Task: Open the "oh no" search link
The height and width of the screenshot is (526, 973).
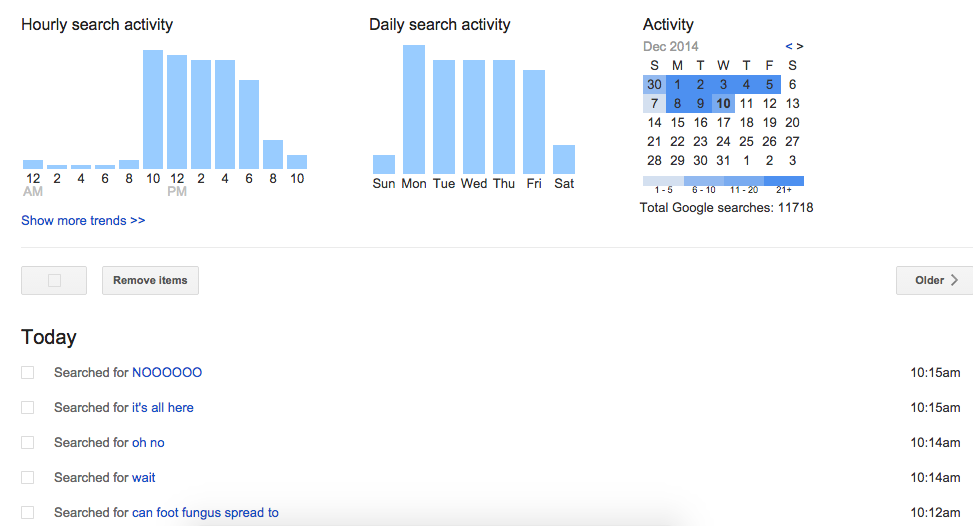Action: click(148, 442)
